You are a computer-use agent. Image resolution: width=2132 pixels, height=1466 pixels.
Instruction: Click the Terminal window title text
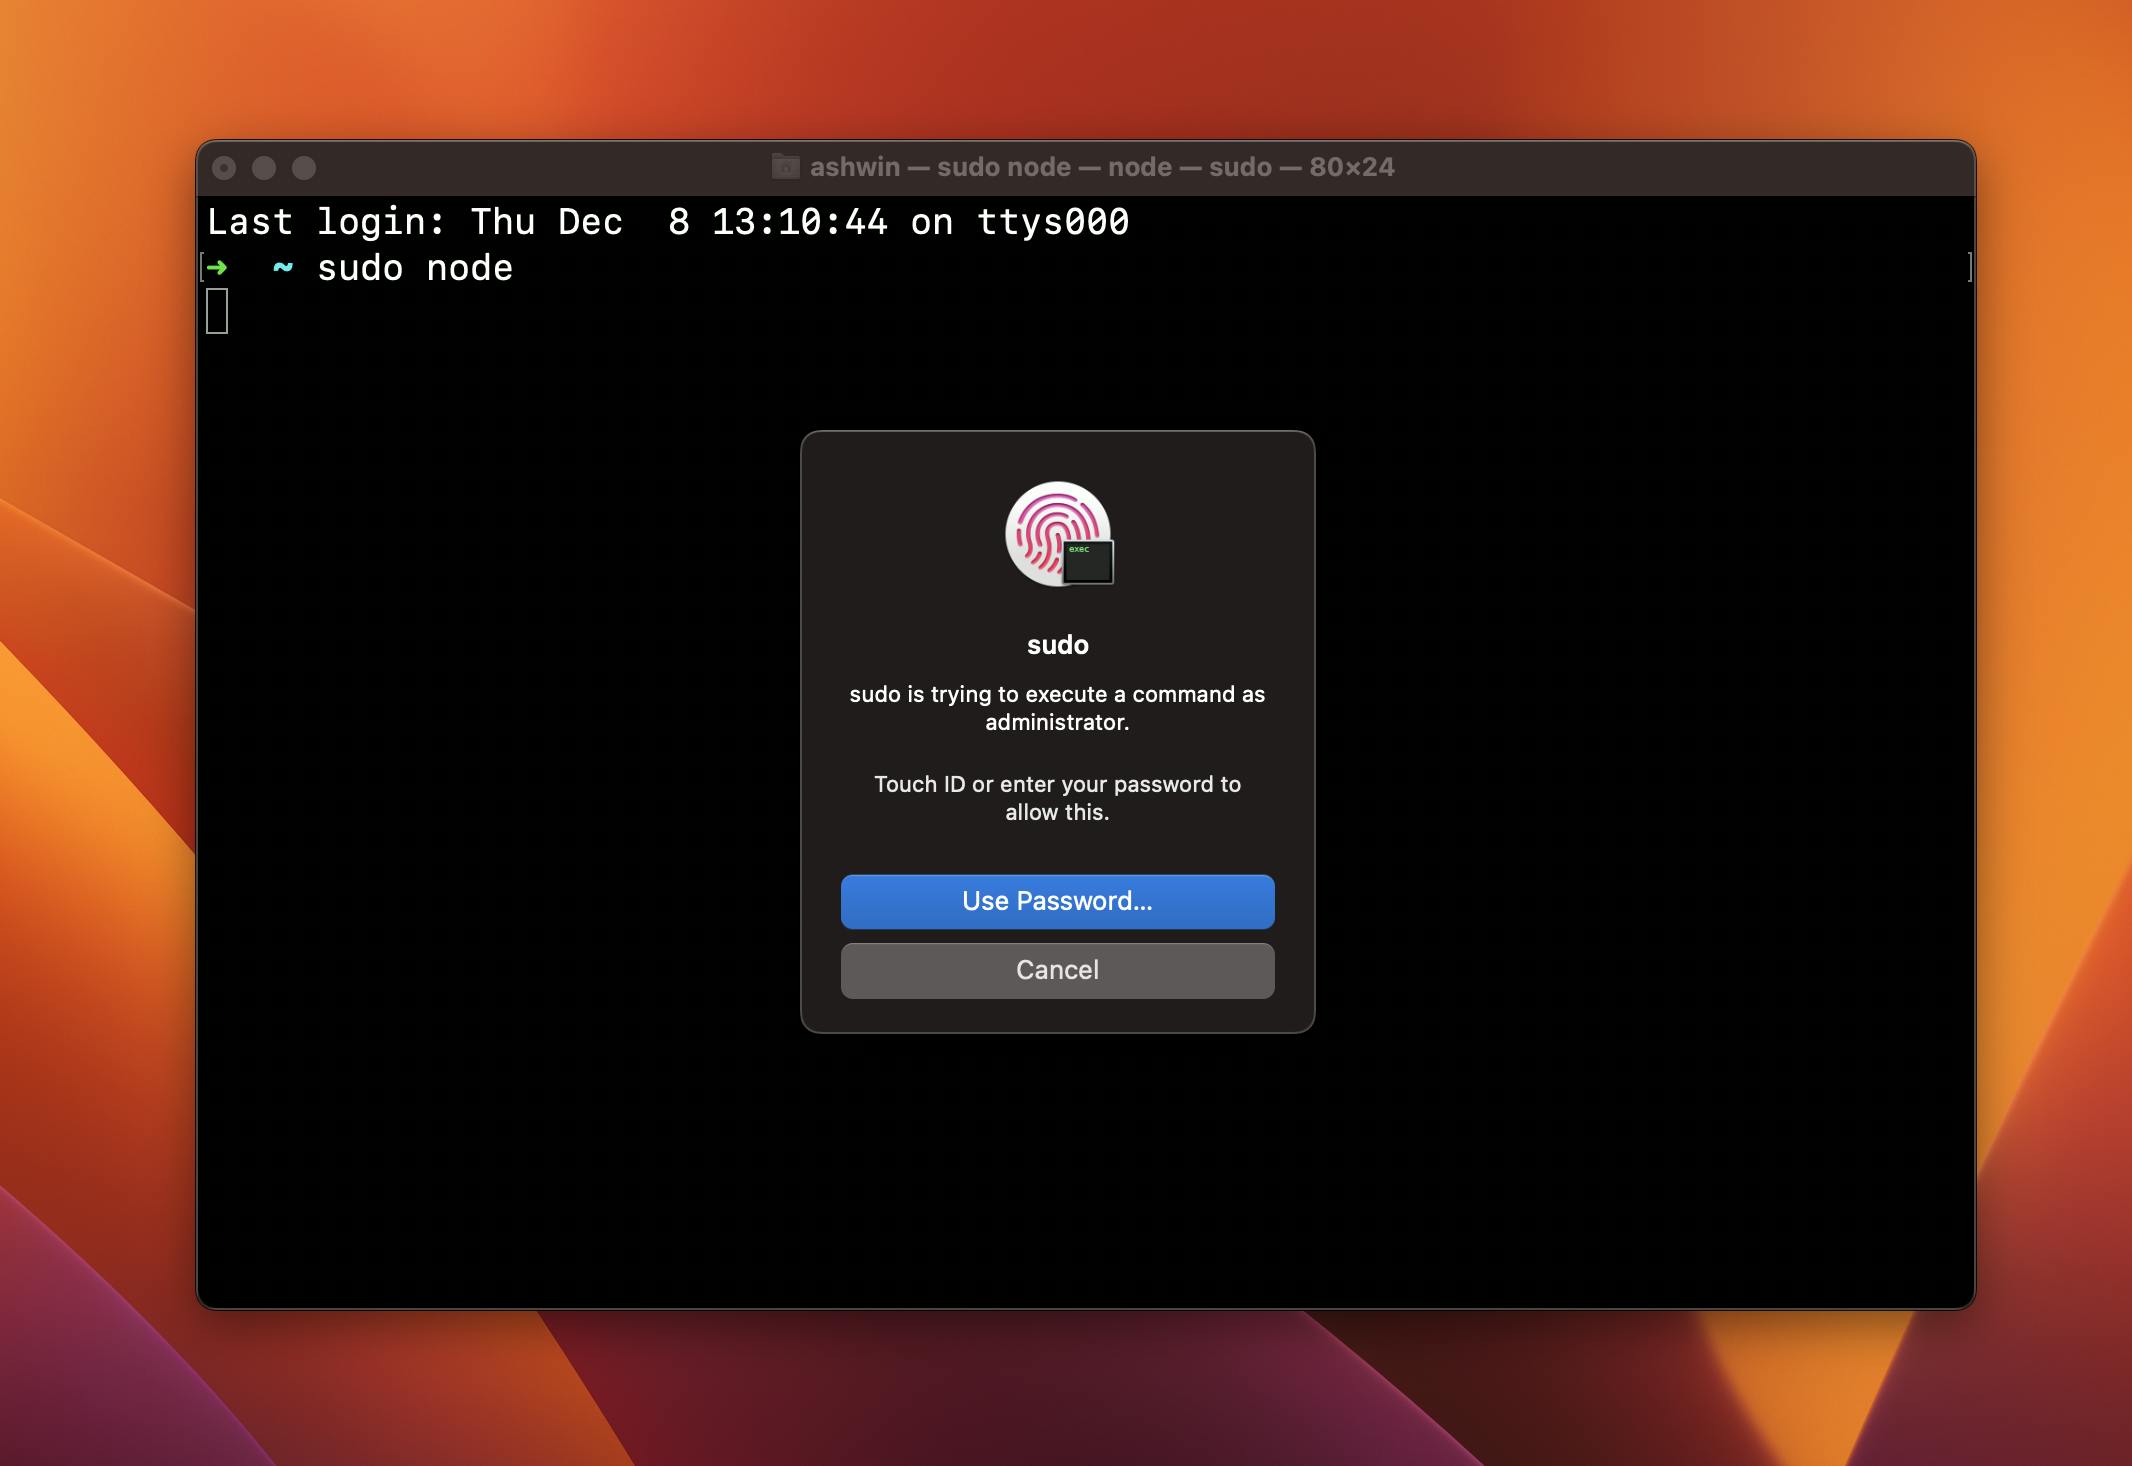pos(1101,167)
